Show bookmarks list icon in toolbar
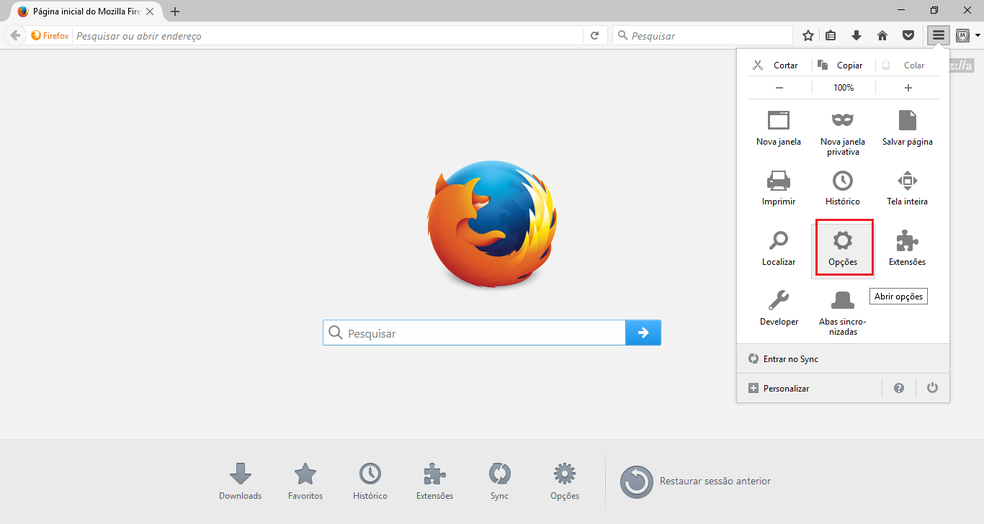 (831, 36)
